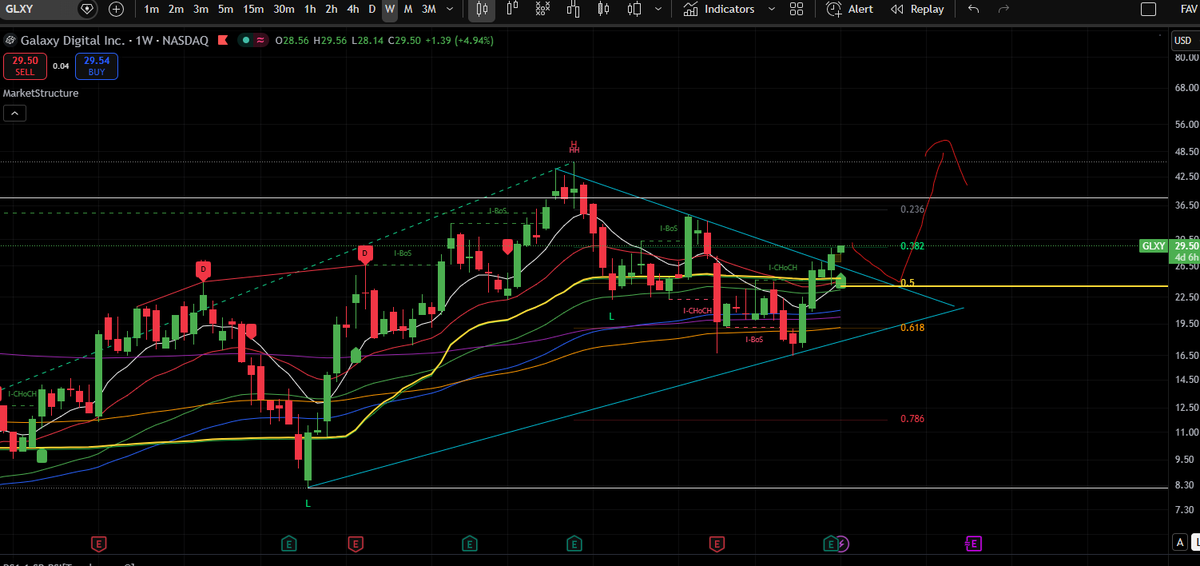This screenshot has width=1200, height=566.
Task: Select the fifth solid-candles chart style icon
Action: coord(604,9)
